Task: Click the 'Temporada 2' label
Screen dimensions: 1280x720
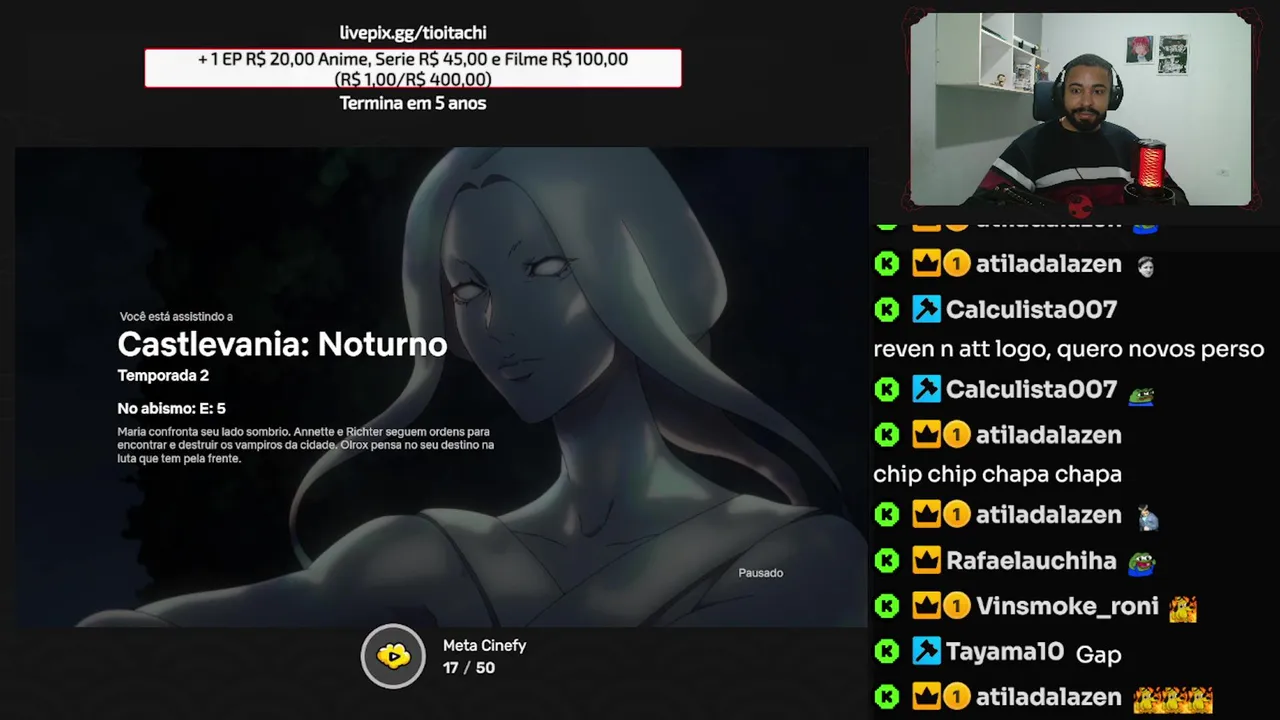Action: (x=163, y=376)
